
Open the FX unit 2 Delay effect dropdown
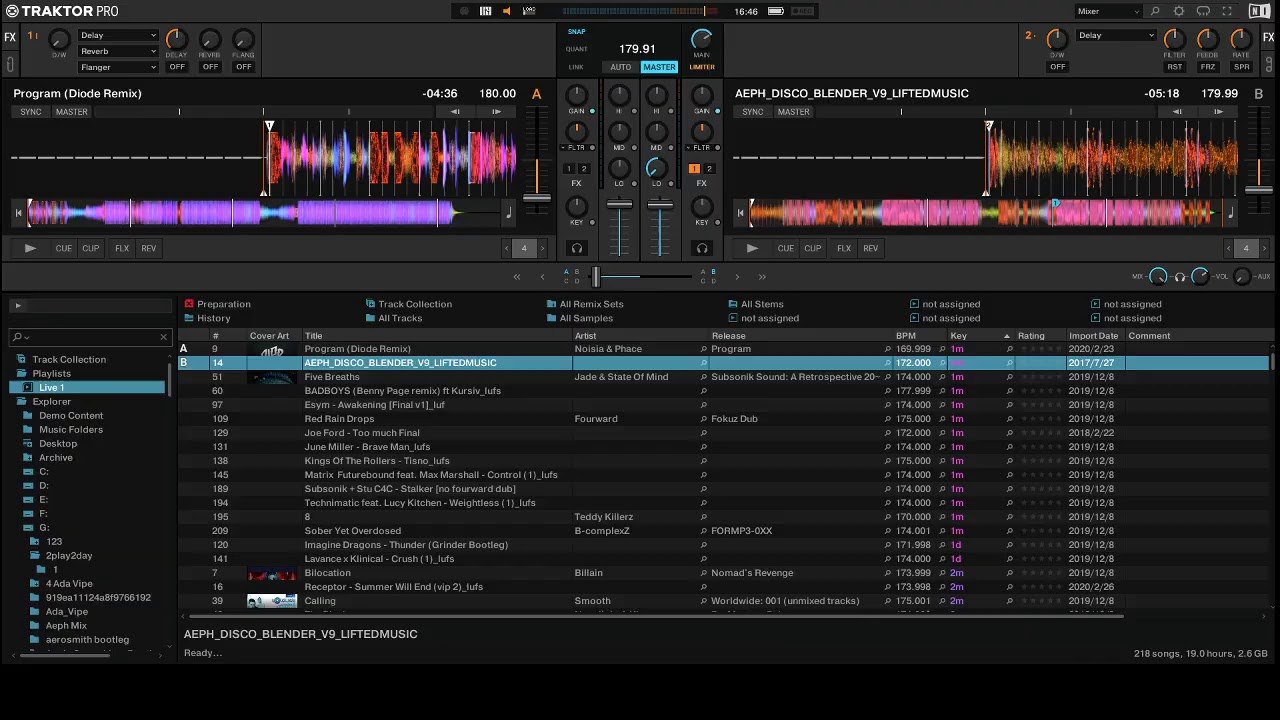1116,35
